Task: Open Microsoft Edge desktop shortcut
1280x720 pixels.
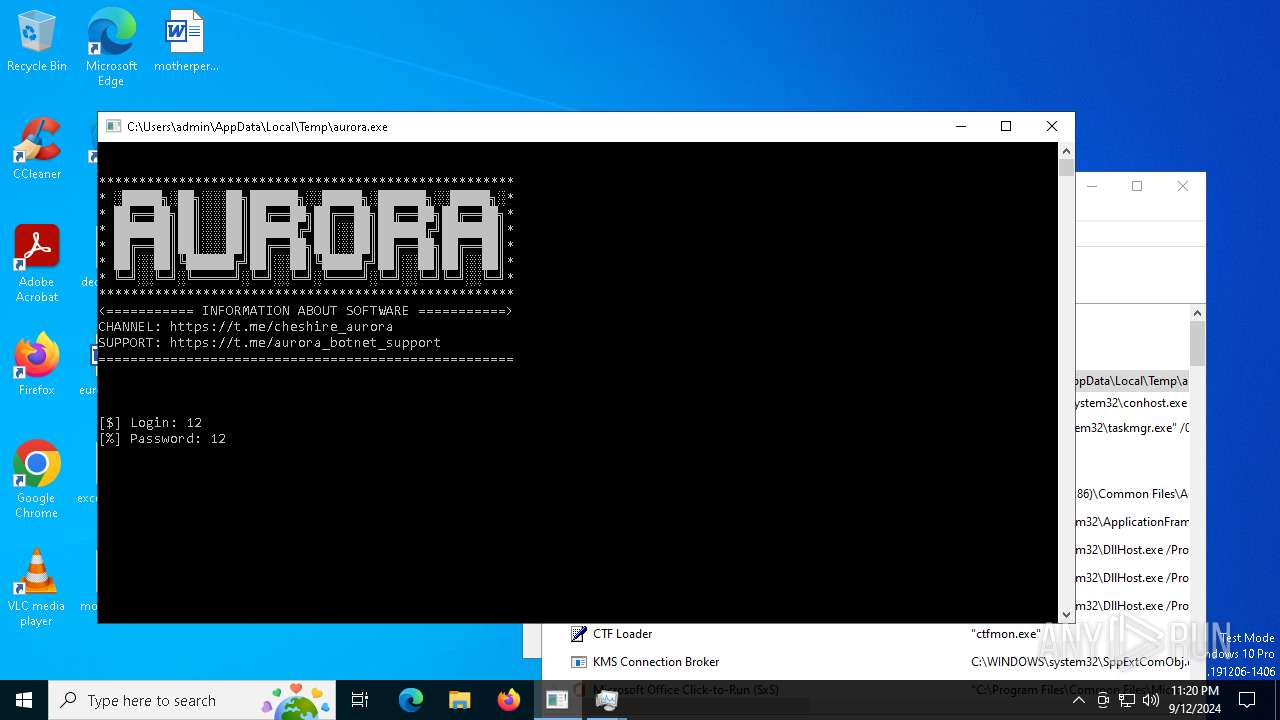Action: click(x=111, y=47)
